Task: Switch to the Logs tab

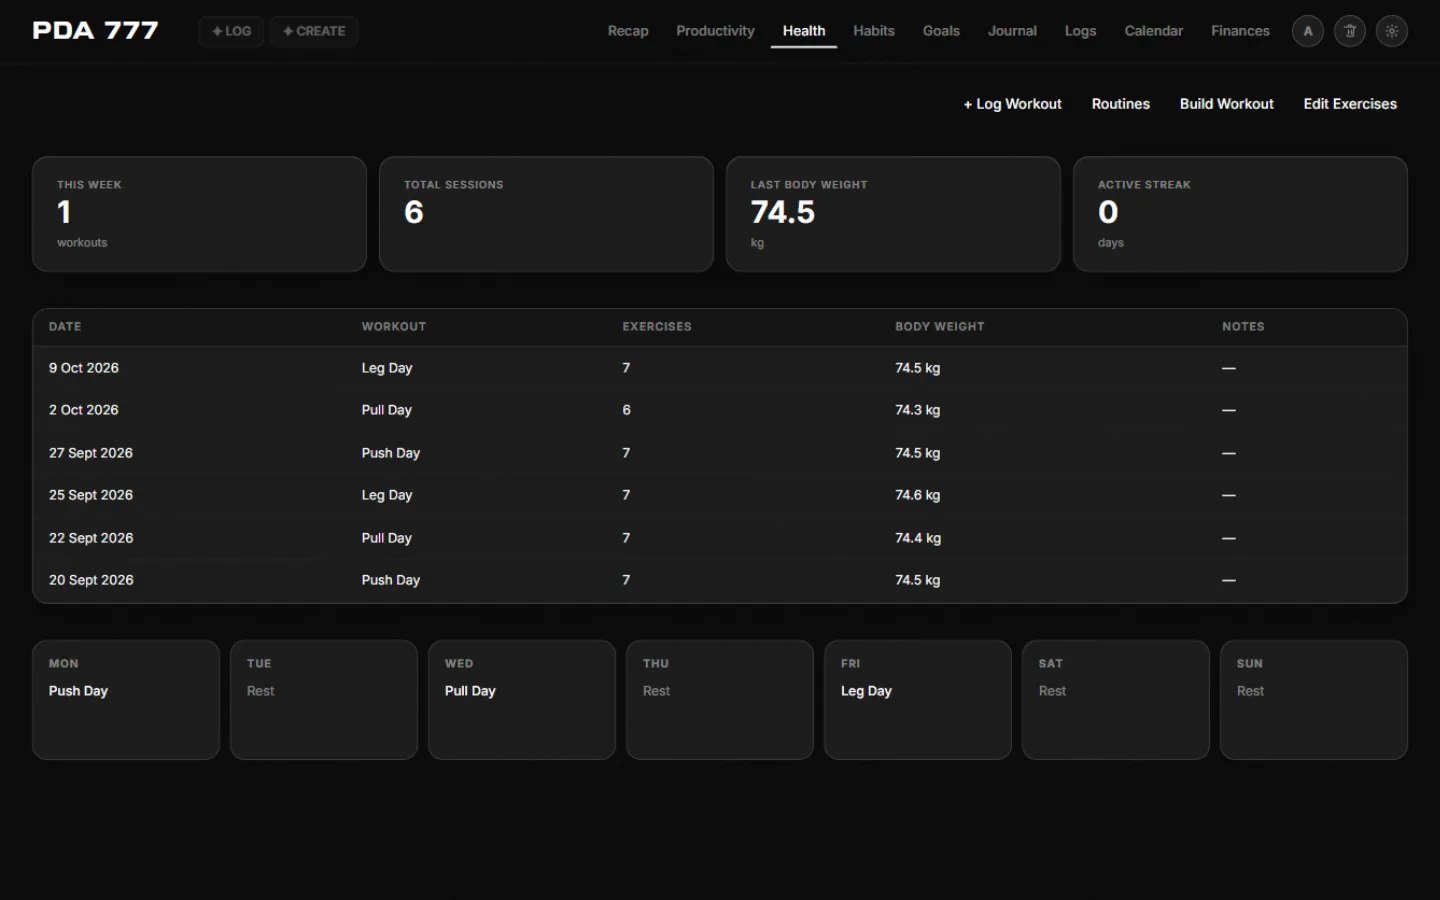Action: pyautogui.click(x=1080, y=31)
